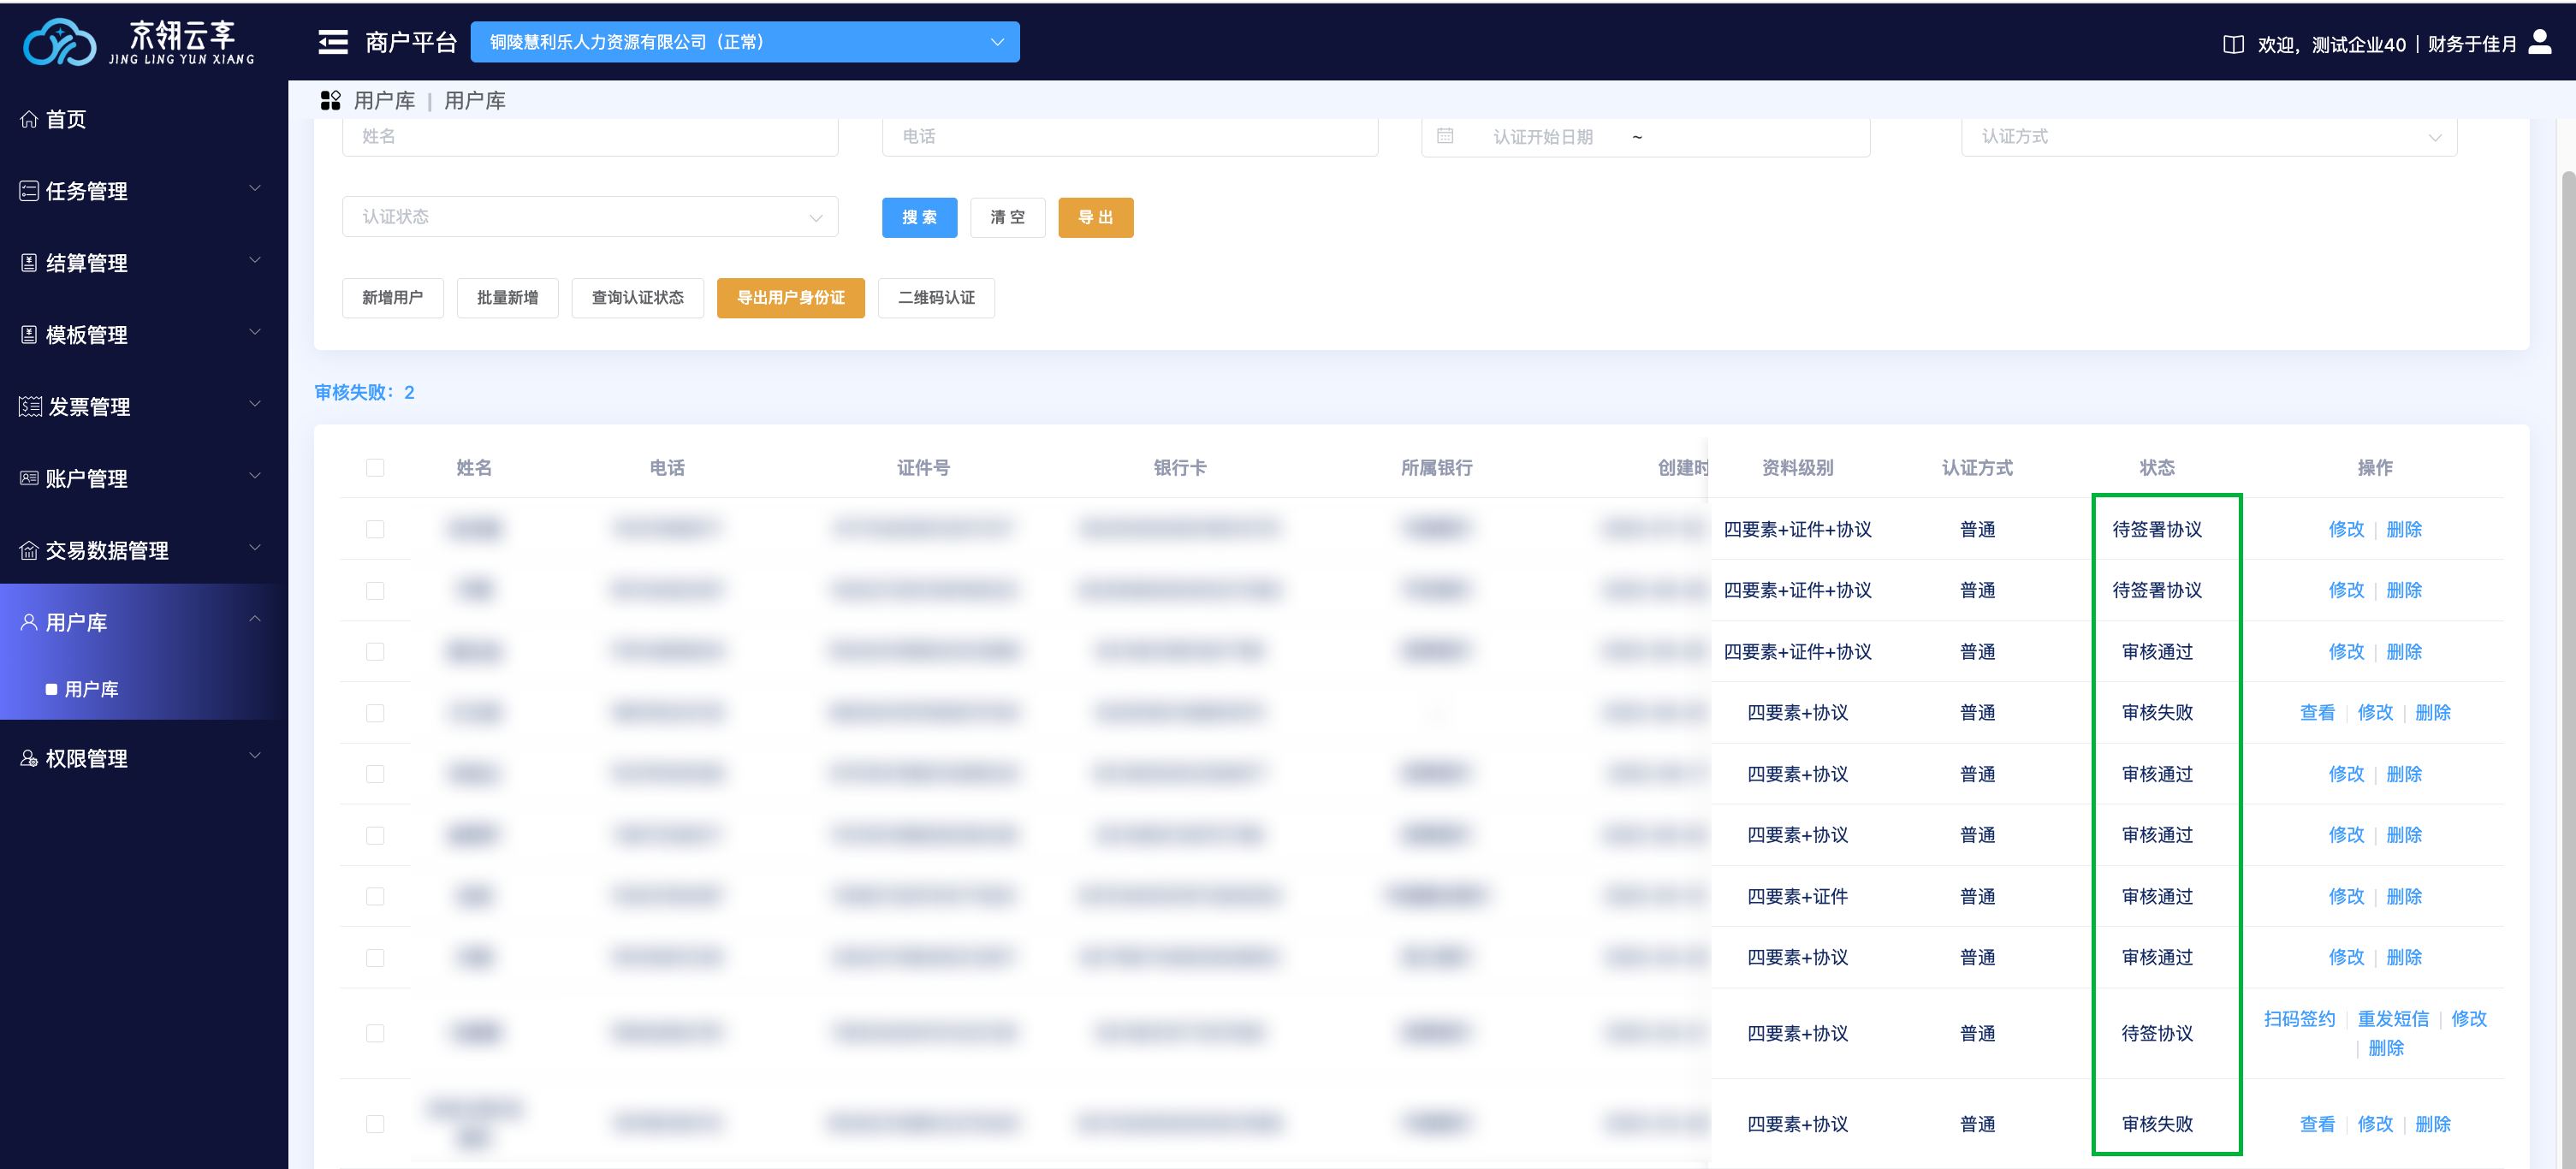Tick the select-all checkbox in table header
Viewport: 2576px width, 1169px height.
(x=375, y=467)
